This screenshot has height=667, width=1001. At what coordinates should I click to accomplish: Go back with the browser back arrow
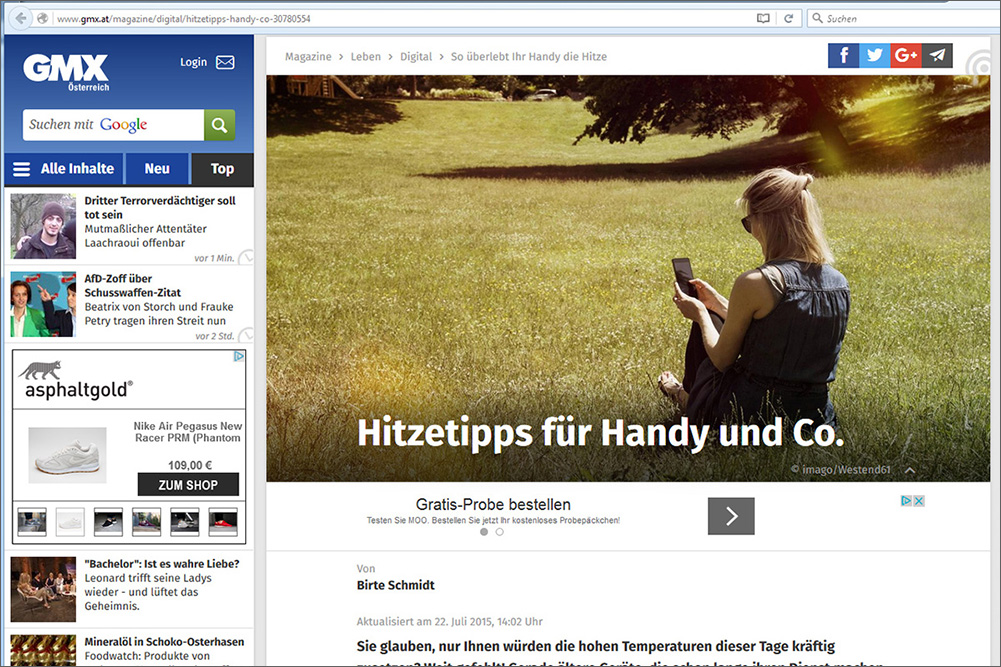point(21,19)
